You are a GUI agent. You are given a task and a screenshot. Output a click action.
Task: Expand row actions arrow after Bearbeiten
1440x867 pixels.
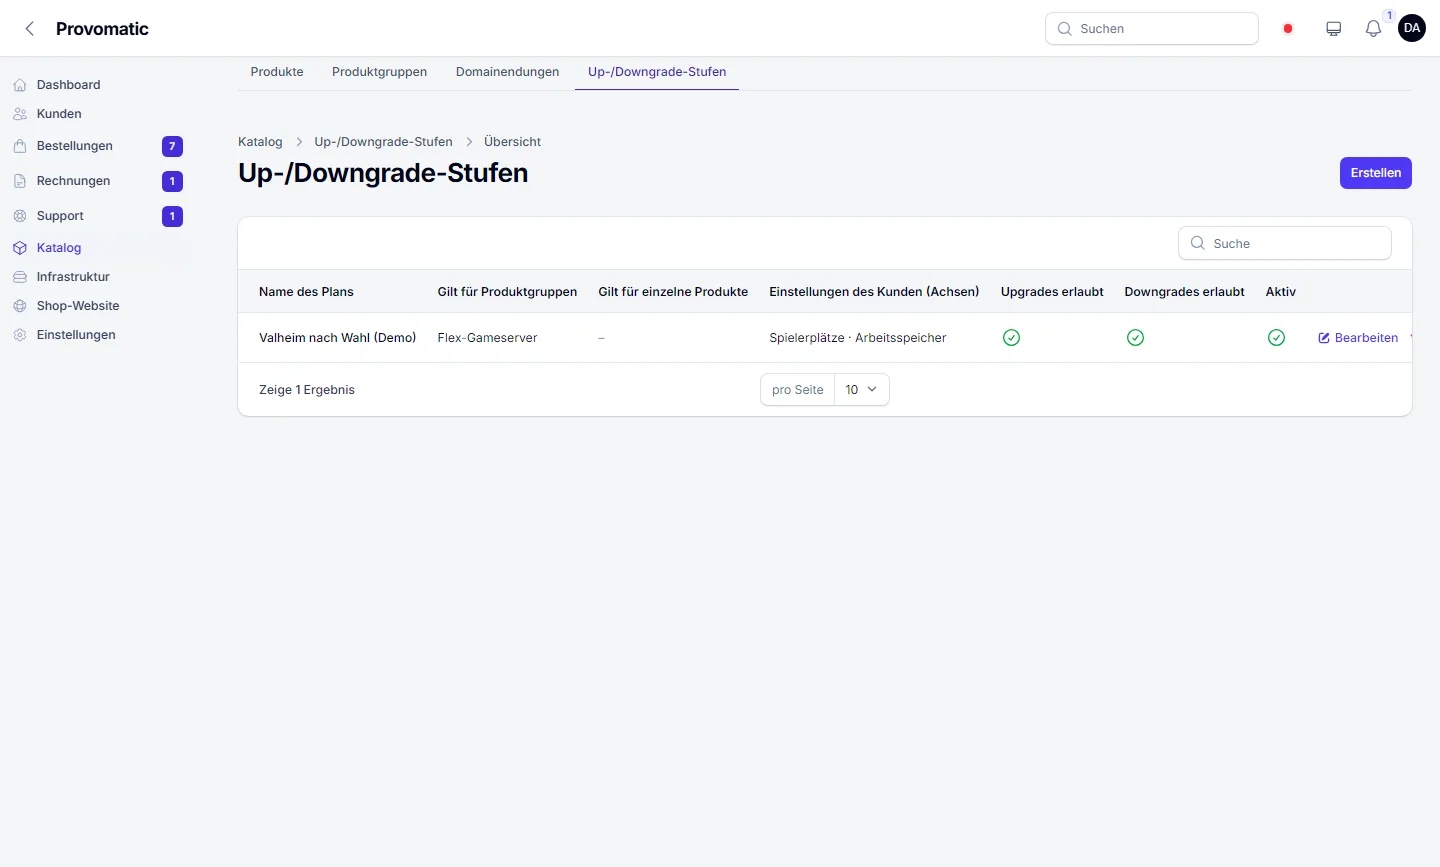1411,338
